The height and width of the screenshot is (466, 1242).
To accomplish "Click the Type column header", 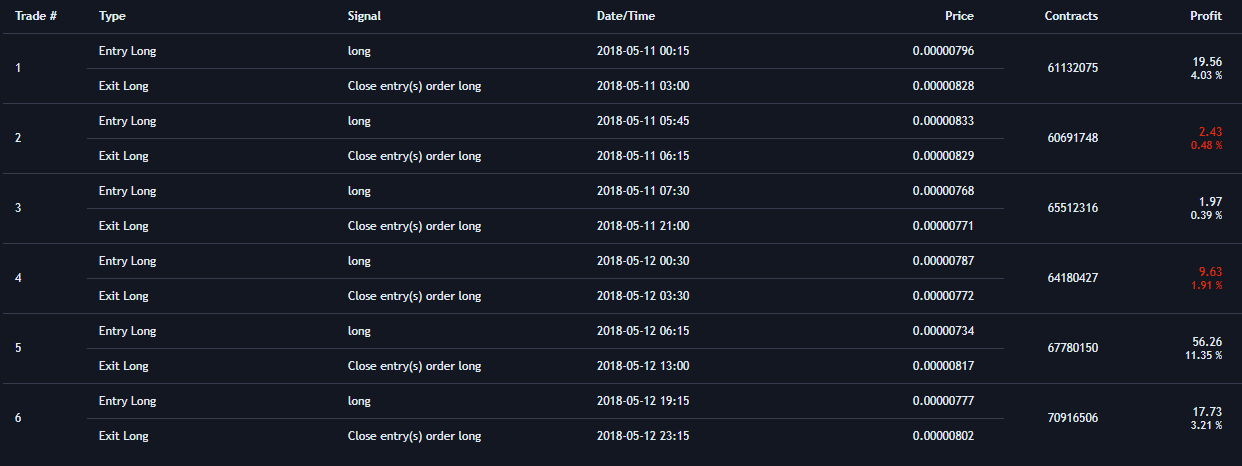I will point(112,16).
